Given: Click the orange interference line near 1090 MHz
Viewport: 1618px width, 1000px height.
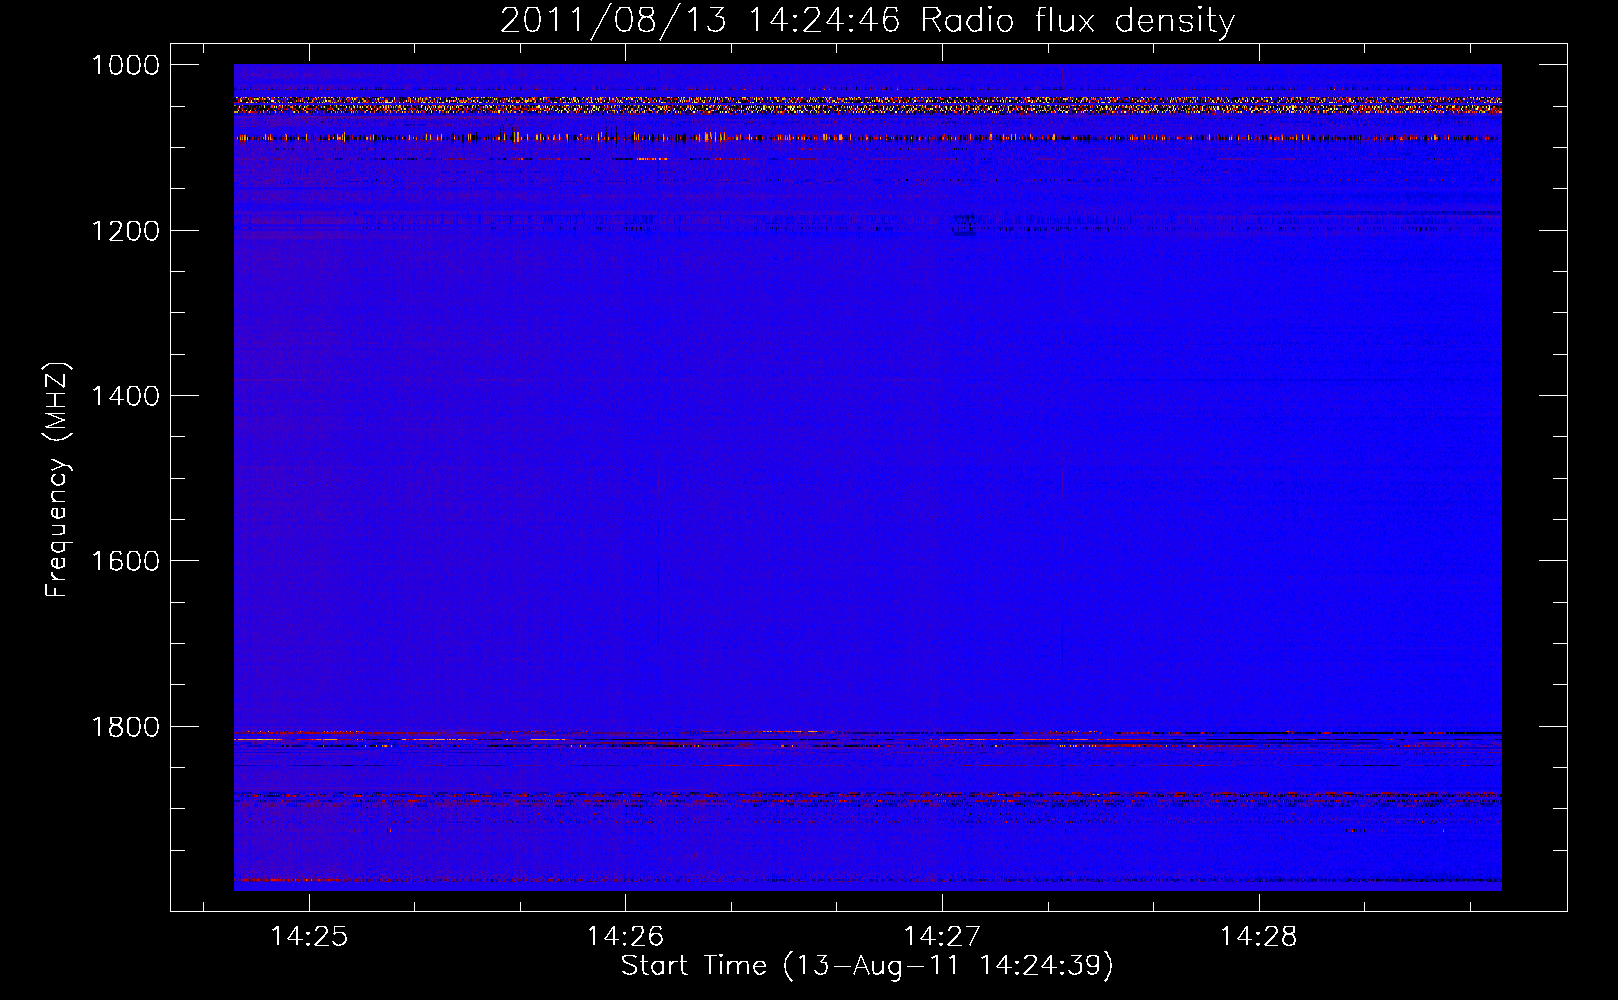Looking at the screenshot, I should coord(867,138).
